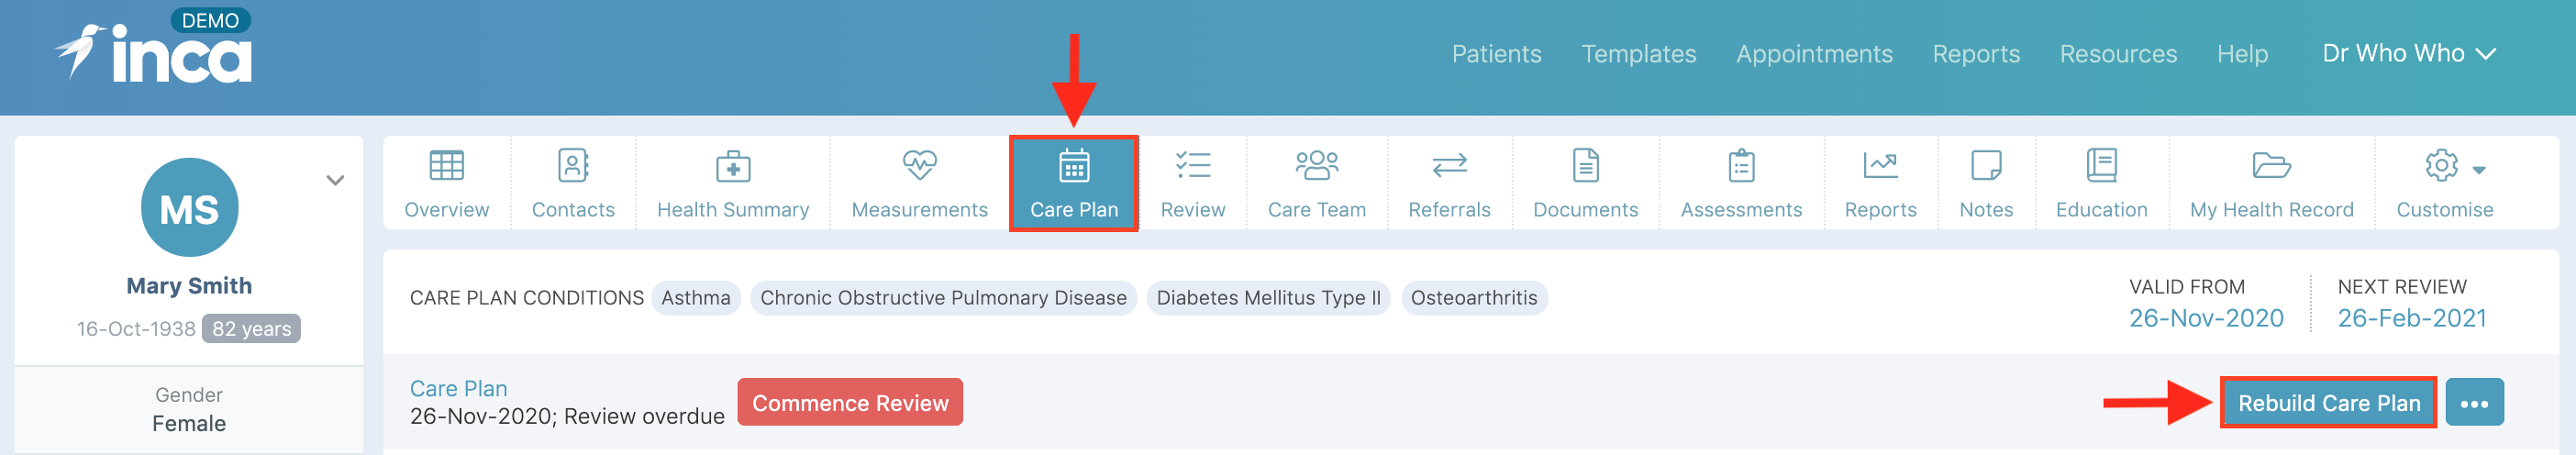Open the Care Team people icon
This screenshot has width=2576, height=455.
tap(1316, 165)
